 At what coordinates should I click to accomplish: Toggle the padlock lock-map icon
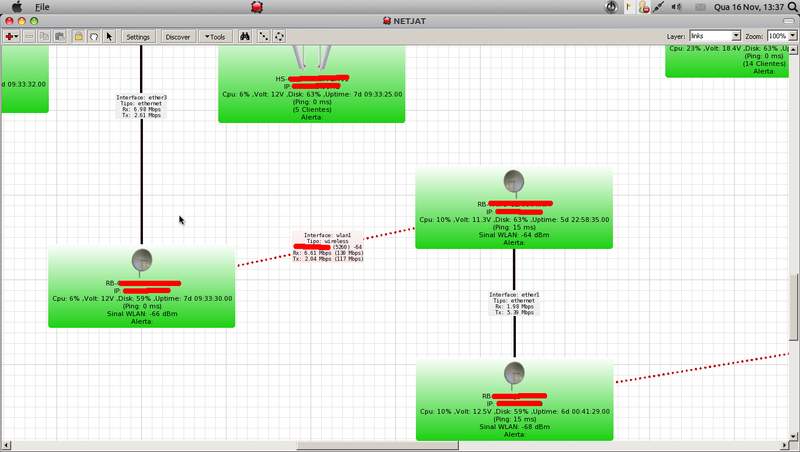[78, 36]
